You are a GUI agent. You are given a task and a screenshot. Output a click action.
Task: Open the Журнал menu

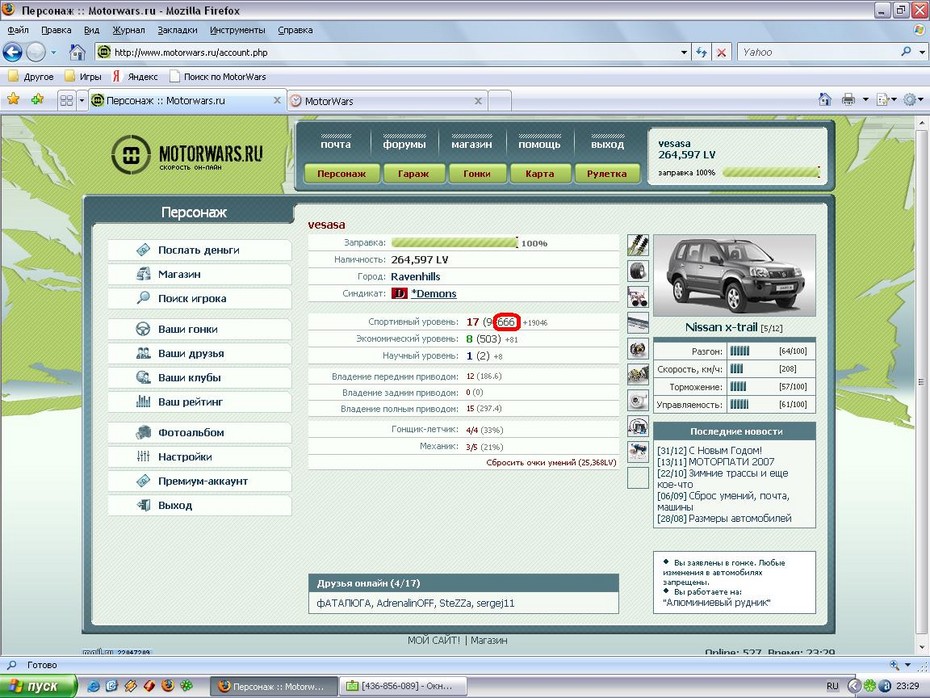point(129,30)
